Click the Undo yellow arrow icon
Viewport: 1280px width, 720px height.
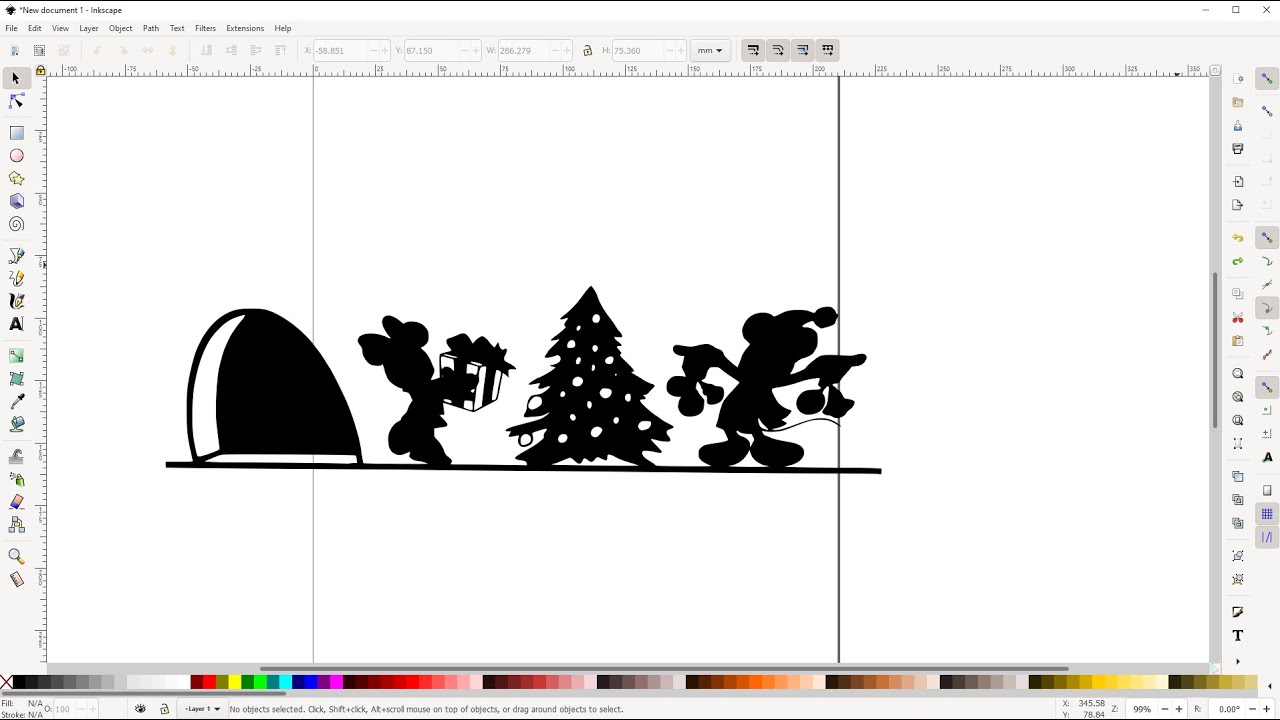click(x=1238, y=238)
